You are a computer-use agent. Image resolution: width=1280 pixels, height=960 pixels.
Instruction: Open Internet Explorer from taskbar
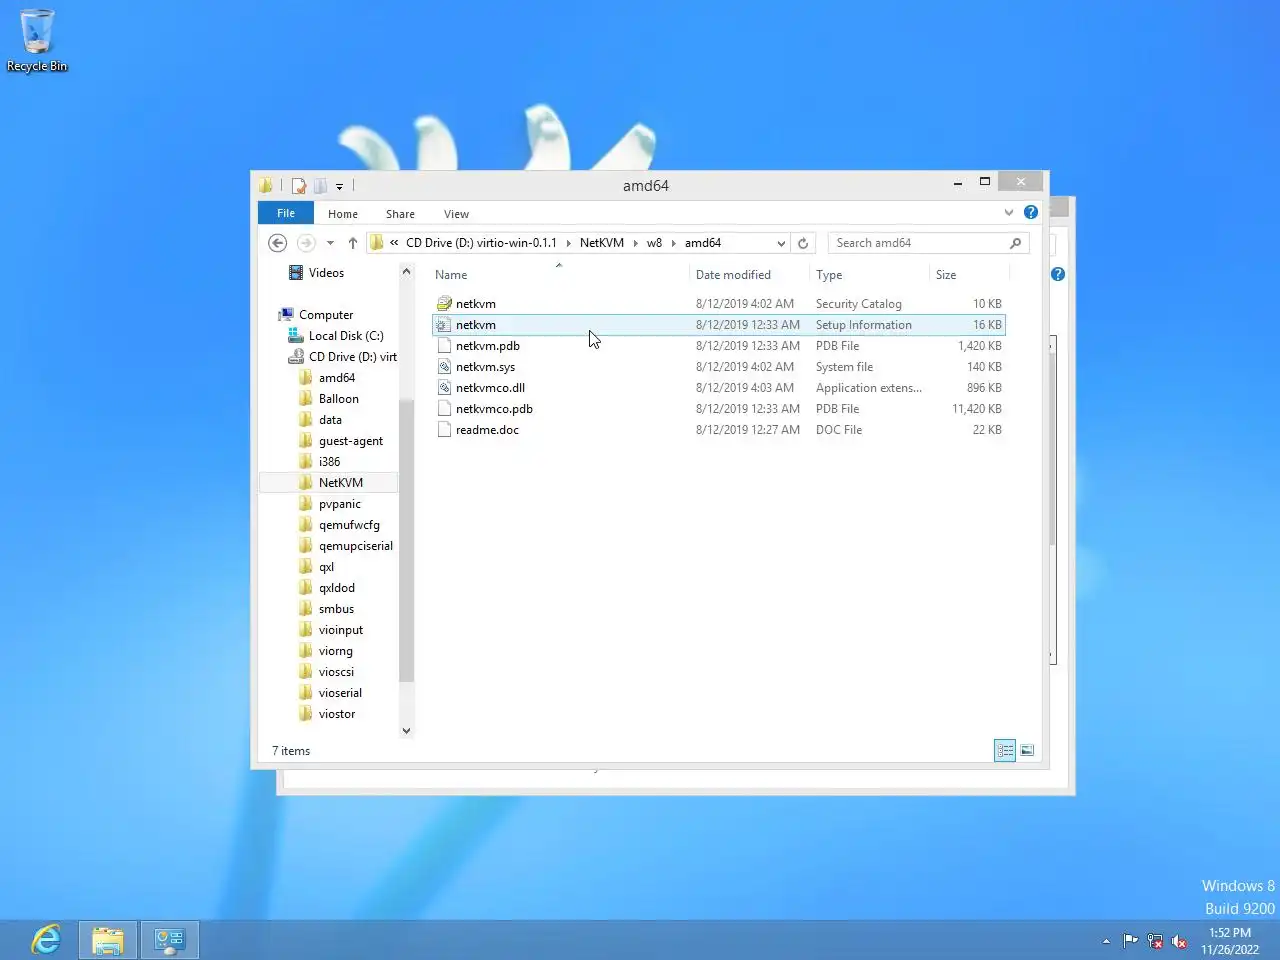coord(46,940)
